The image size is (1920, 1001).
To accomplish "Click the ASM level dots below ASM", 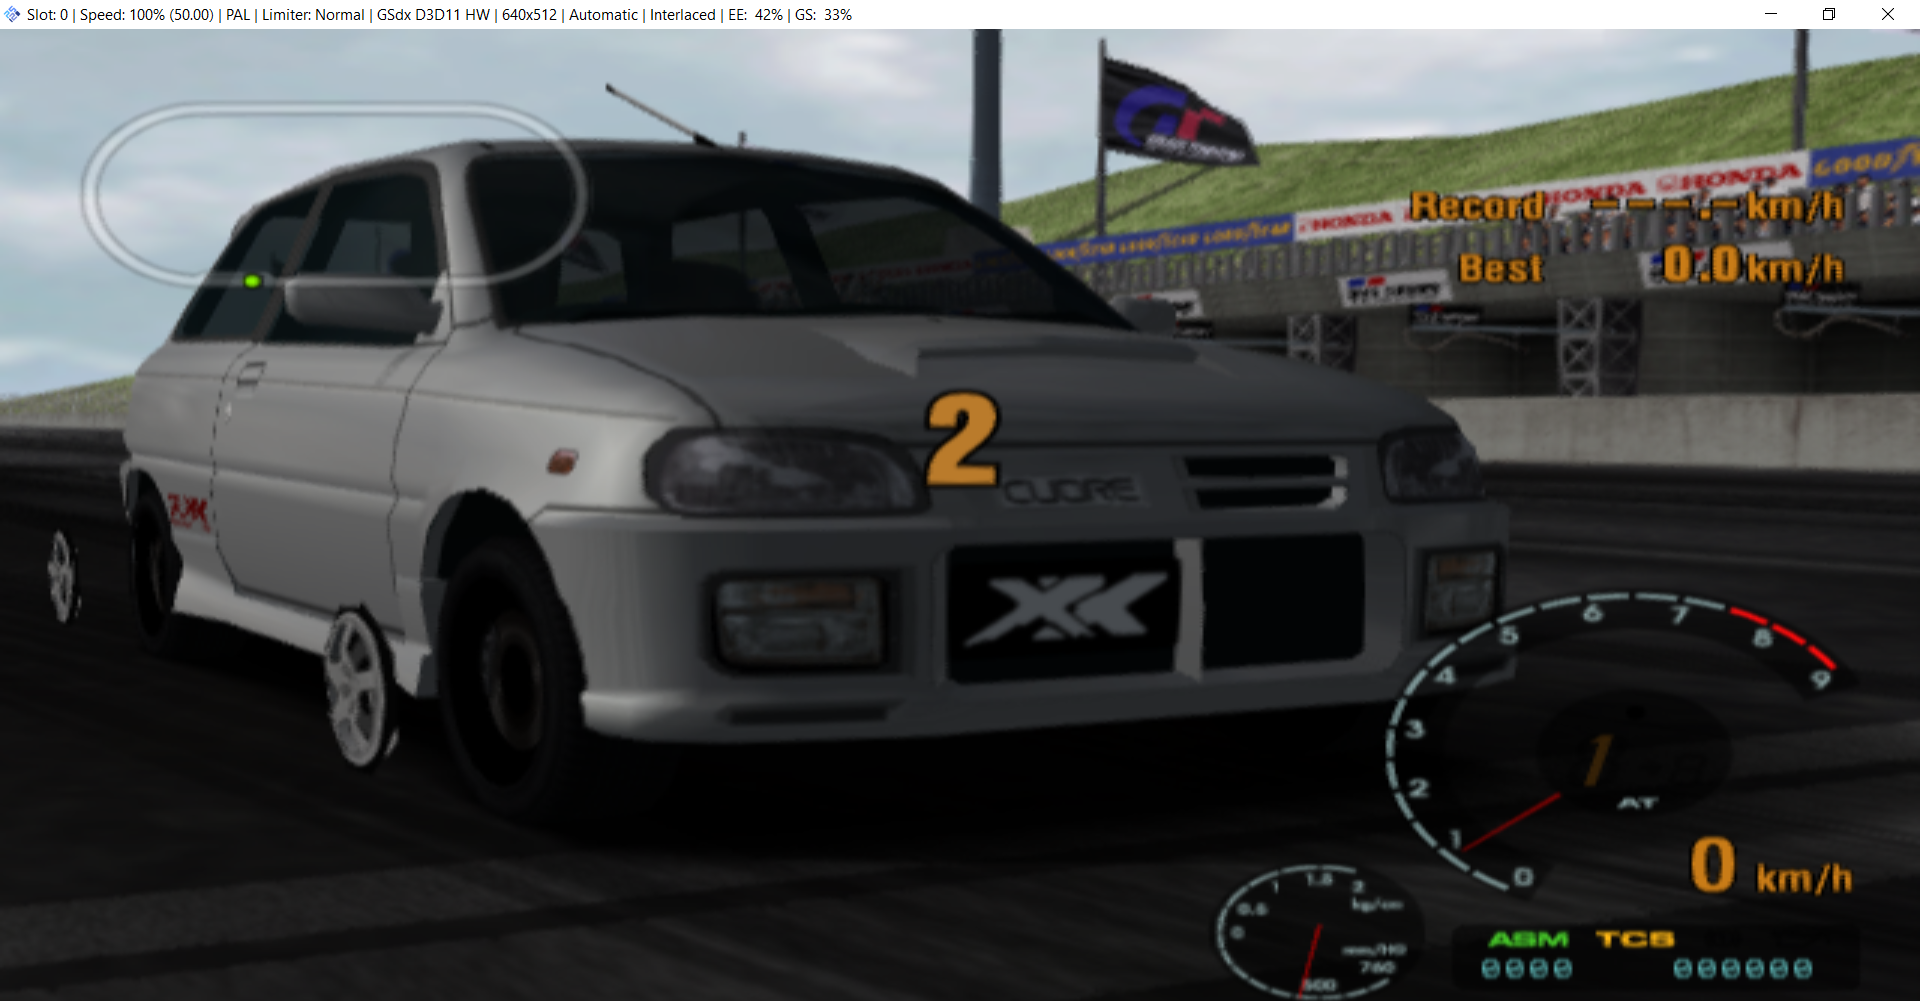I will pos(1526,968).
